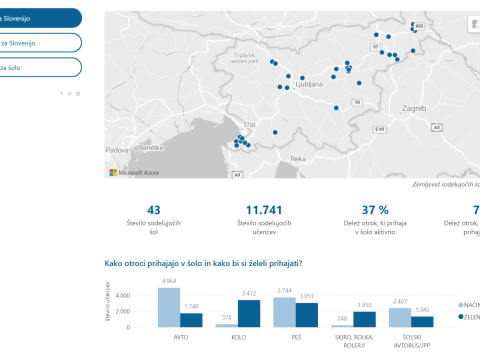This screenshot has height=360, width=480.
Task: Click the dark AVTO bar labeled 1.748
Action: (191, 320)
